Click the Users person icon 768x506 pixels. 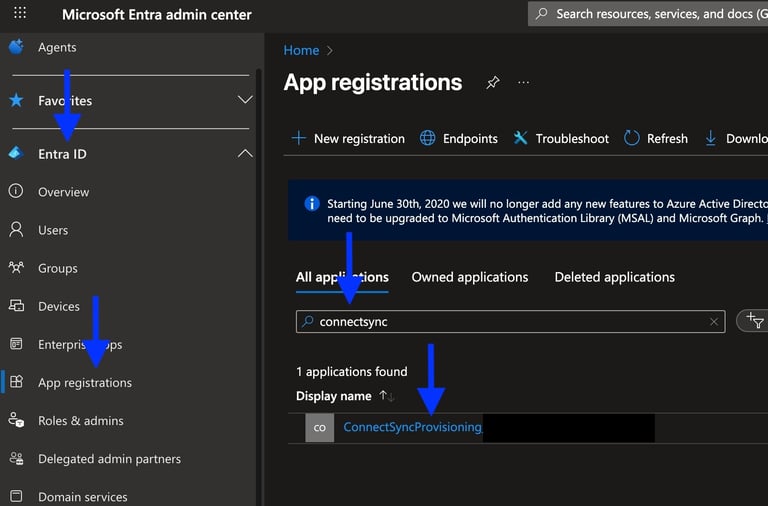pos(16,229)
